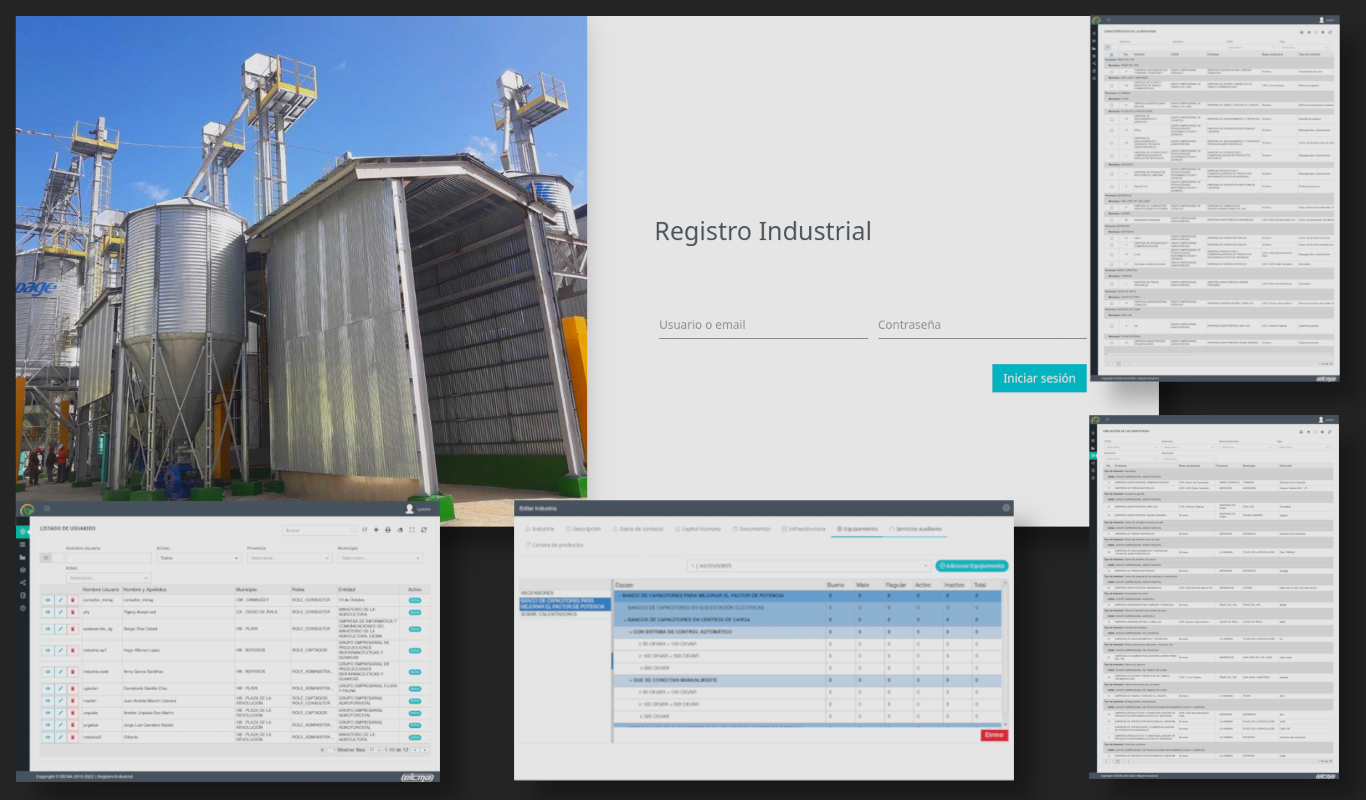
Task: Open the Capital Humano tab
Action: tap(699, 528)
